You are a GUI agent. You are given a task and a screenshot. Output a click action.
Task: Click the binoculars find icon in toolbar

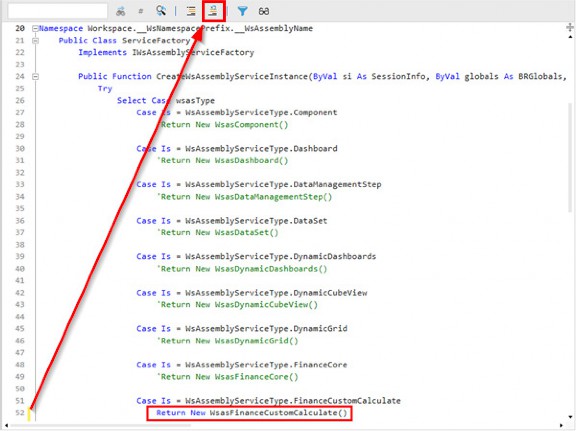(x=120, y=11)
